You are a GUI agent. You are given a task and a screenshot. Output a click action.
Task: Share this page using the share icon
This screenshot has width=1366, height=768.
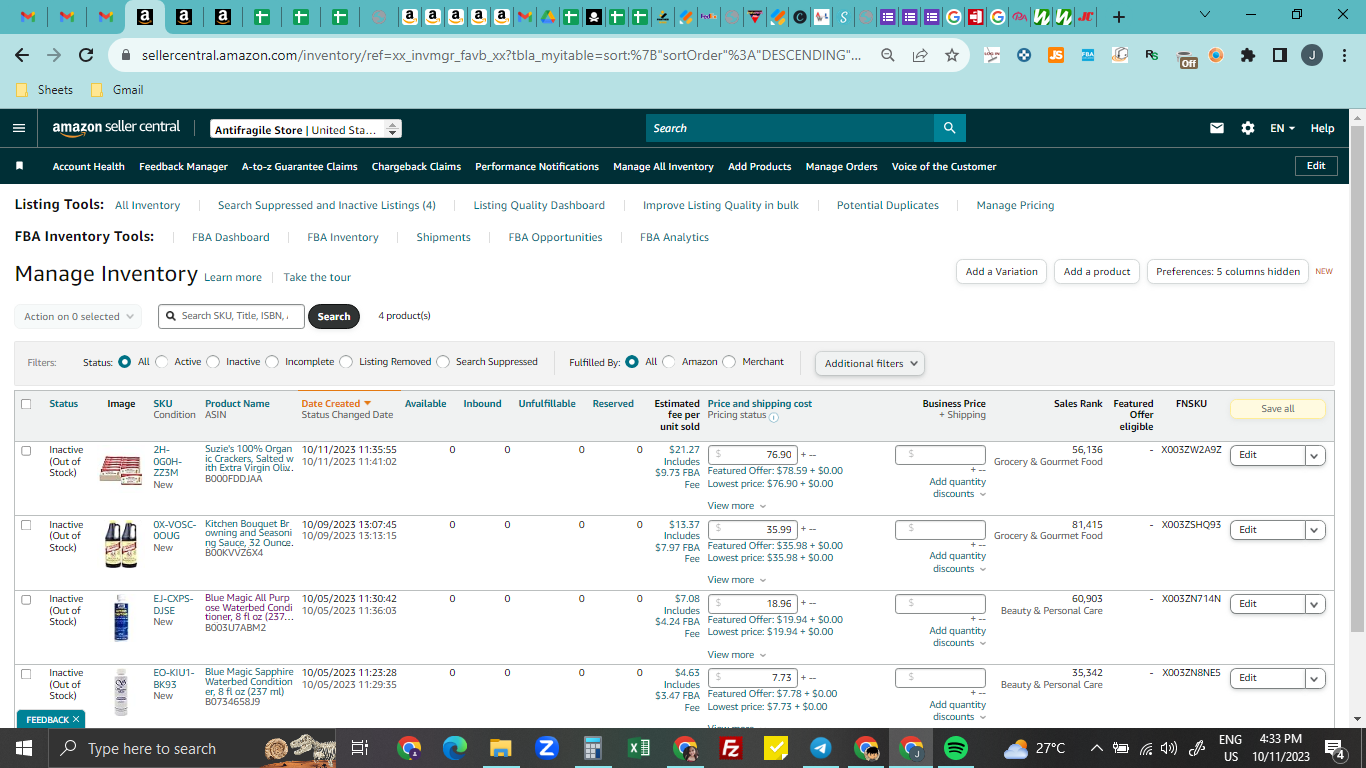[920, 55]
